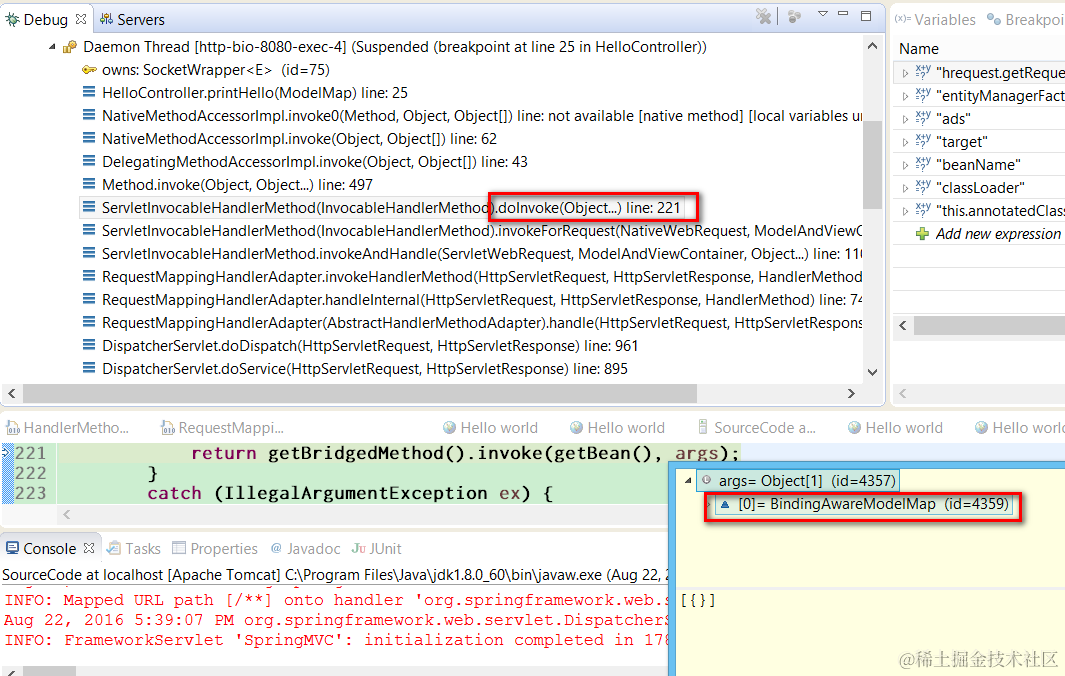Image resolution: width=1065 pixels, height=676 pixels.
Task: Click the Console monitor icon
Action: coord(12,548)
